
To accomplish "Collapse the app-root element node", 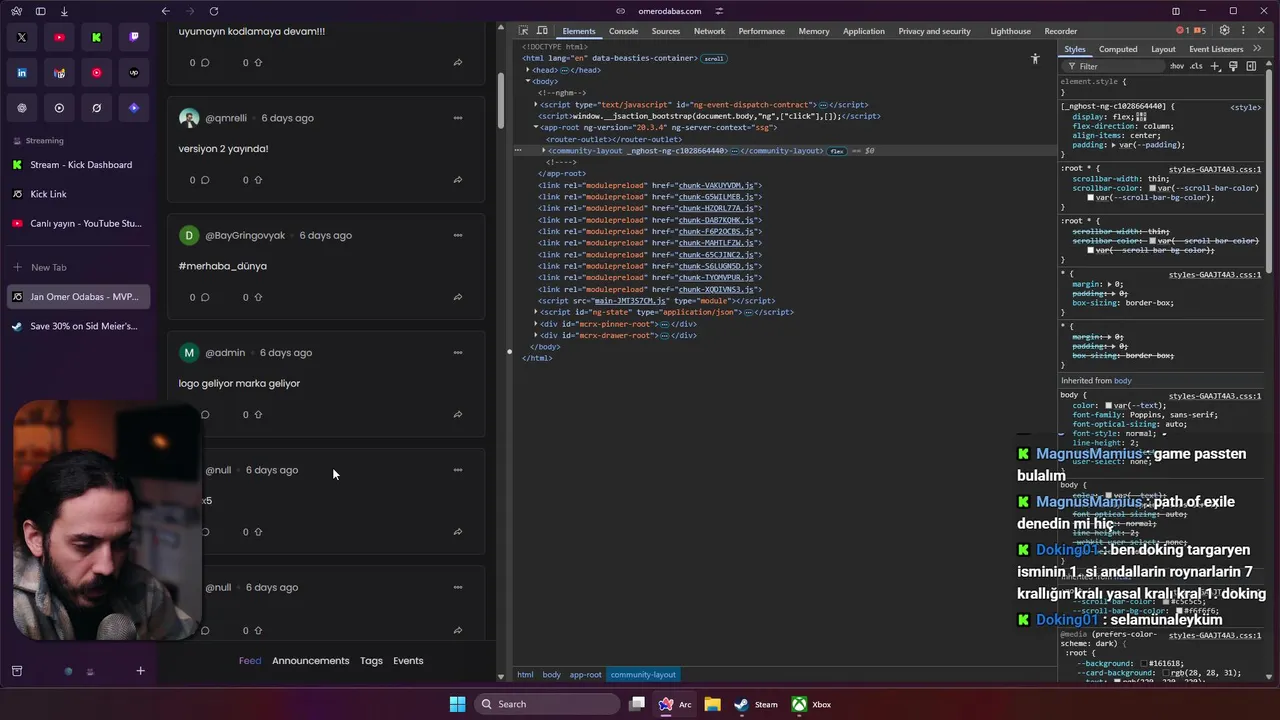I will (x=536, y=127).
